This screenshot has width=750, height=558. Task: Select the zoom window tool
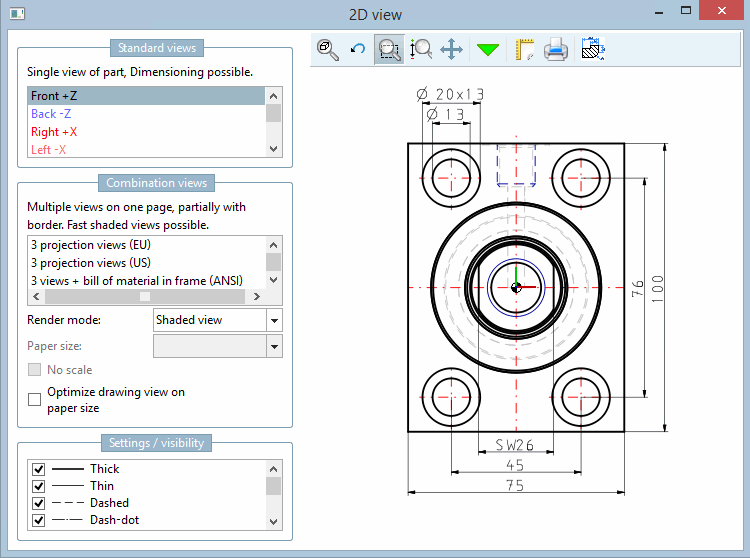pos(389,49)
